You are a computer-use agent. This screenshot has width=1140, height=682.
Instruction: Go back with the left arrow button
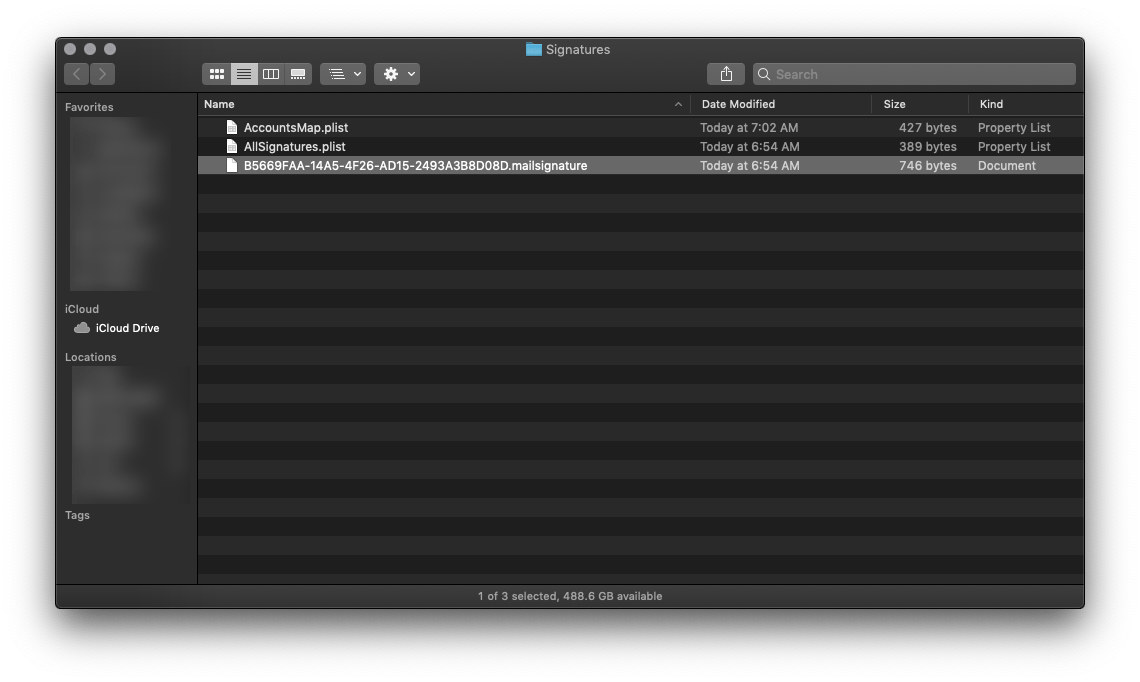[x=77, y=74]
